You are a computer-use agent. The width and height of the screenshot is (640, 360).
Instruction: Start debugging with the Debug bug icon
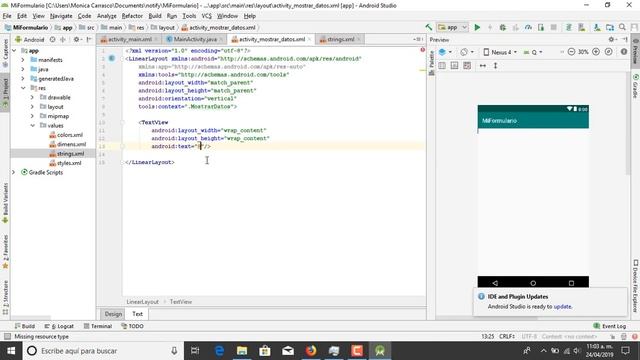(x=503, y=27)
